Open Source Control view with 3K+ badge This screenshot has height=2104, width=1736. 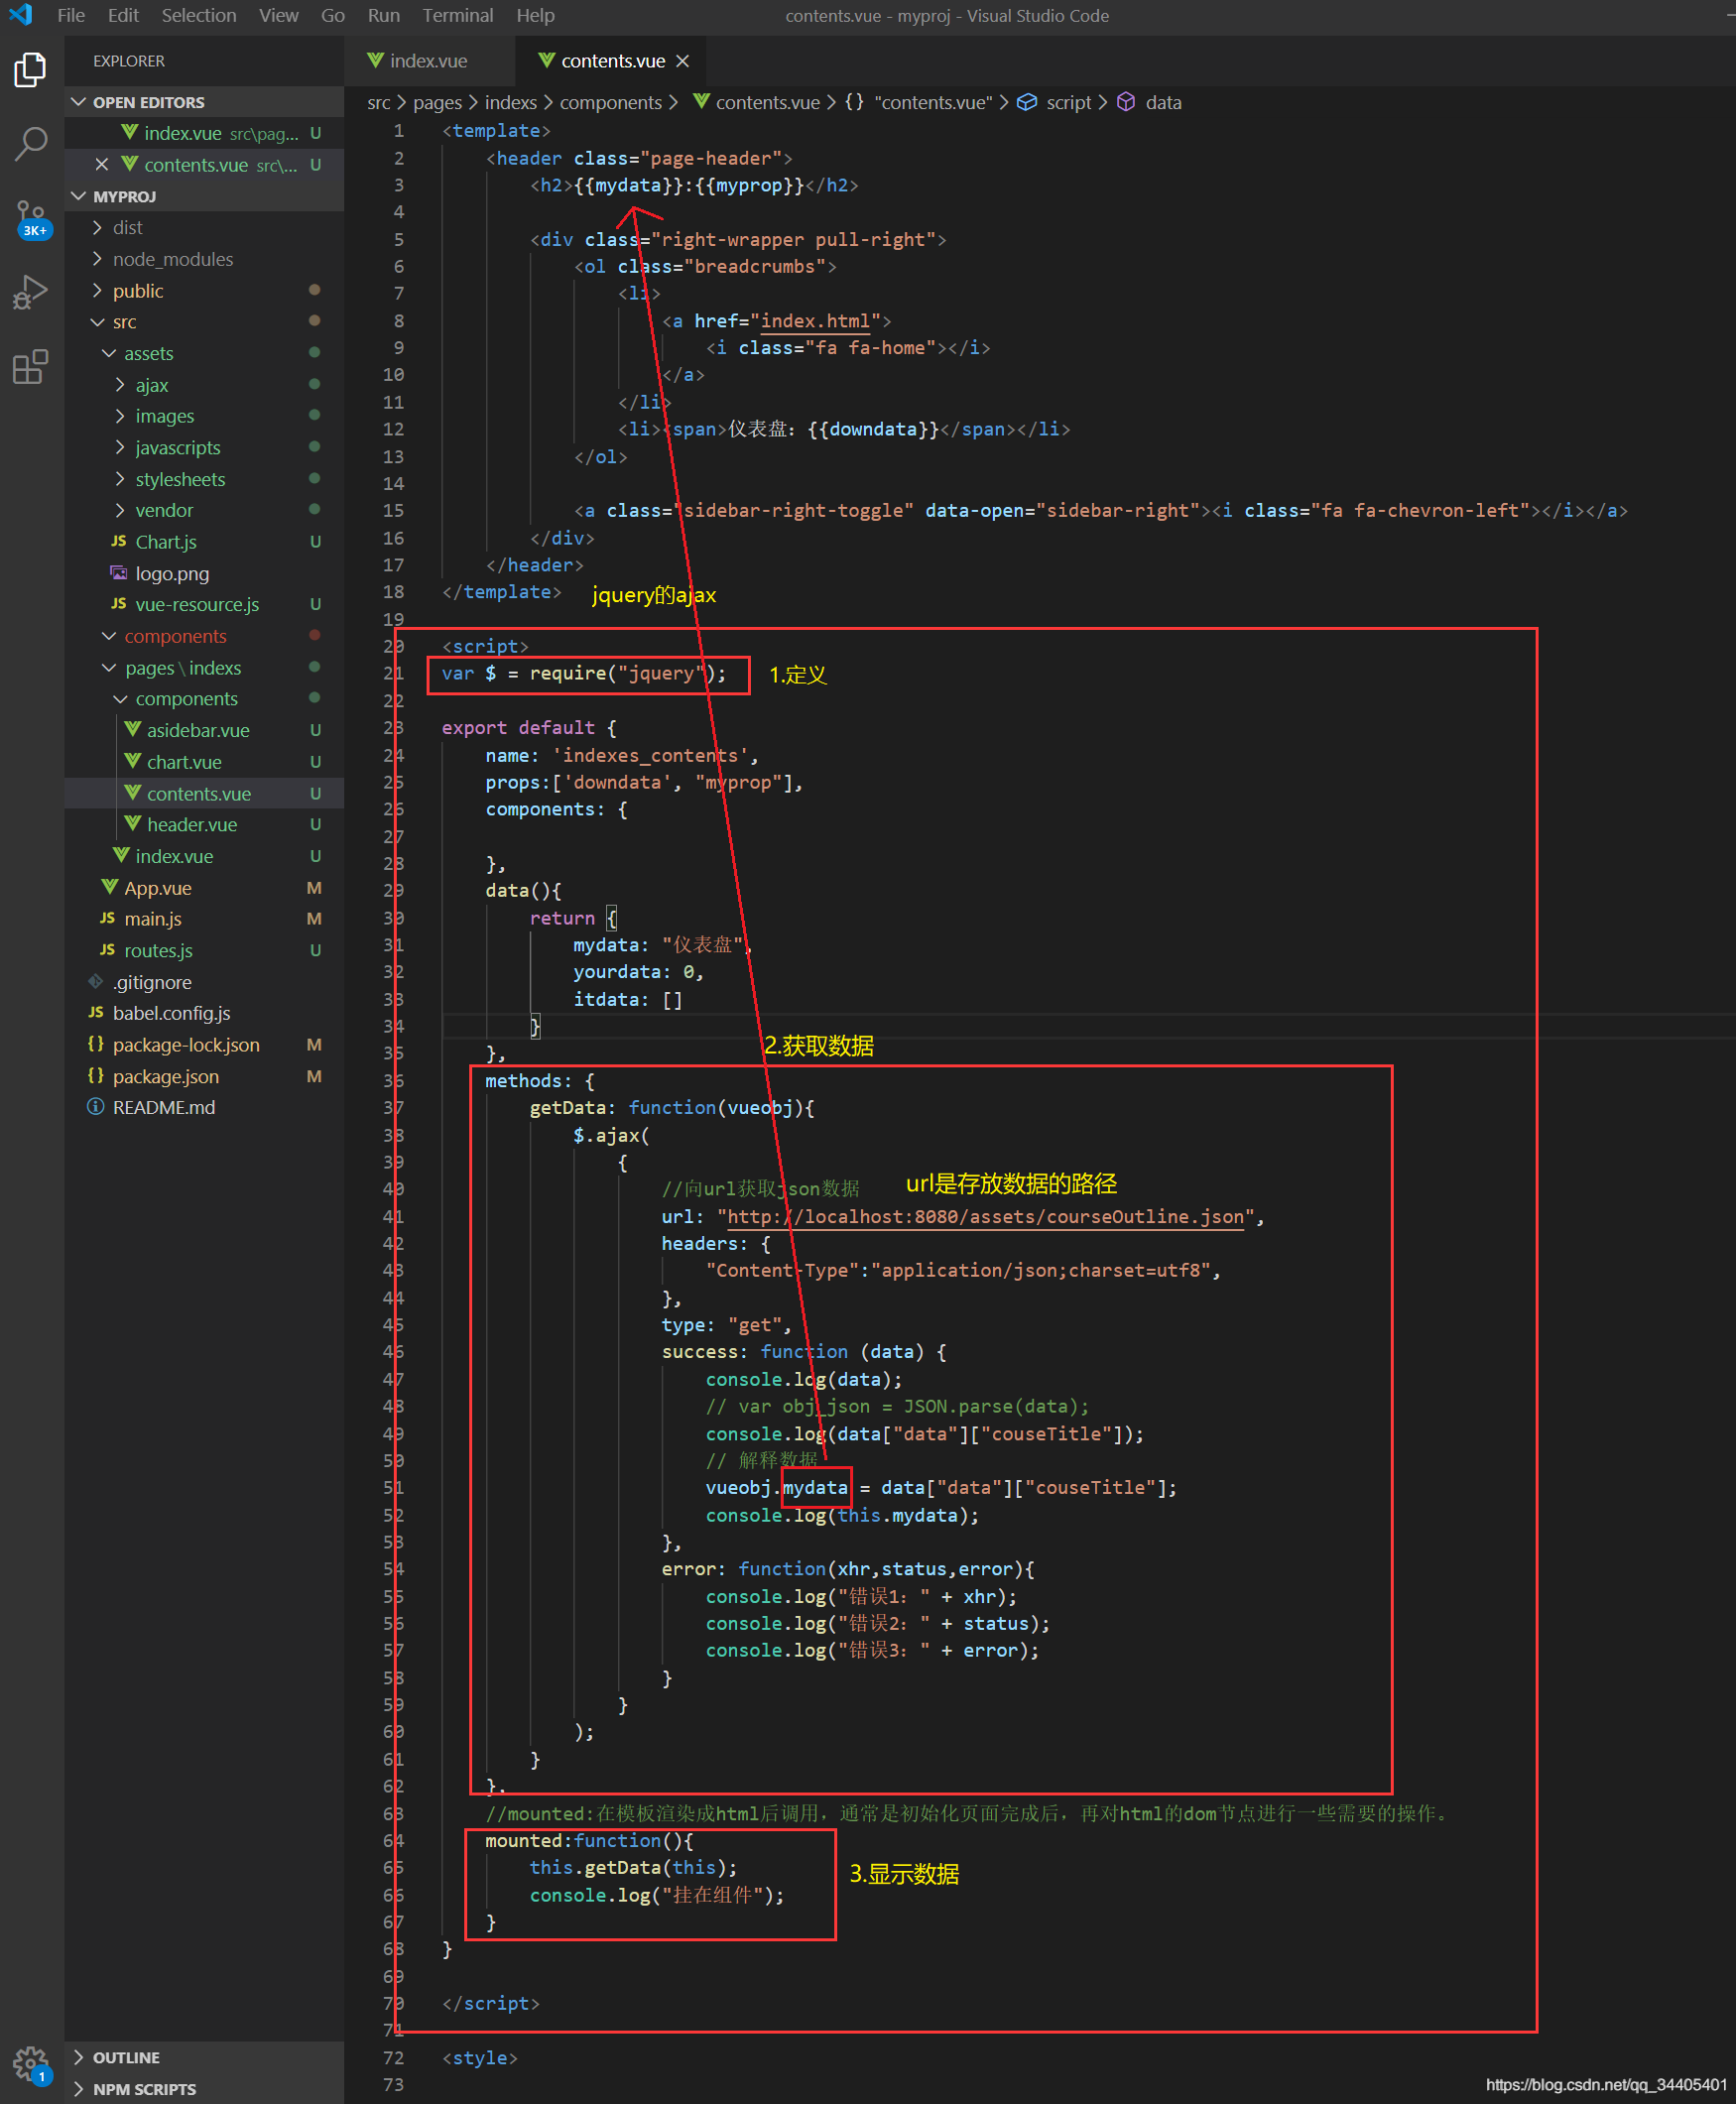[x=31, y=218]
